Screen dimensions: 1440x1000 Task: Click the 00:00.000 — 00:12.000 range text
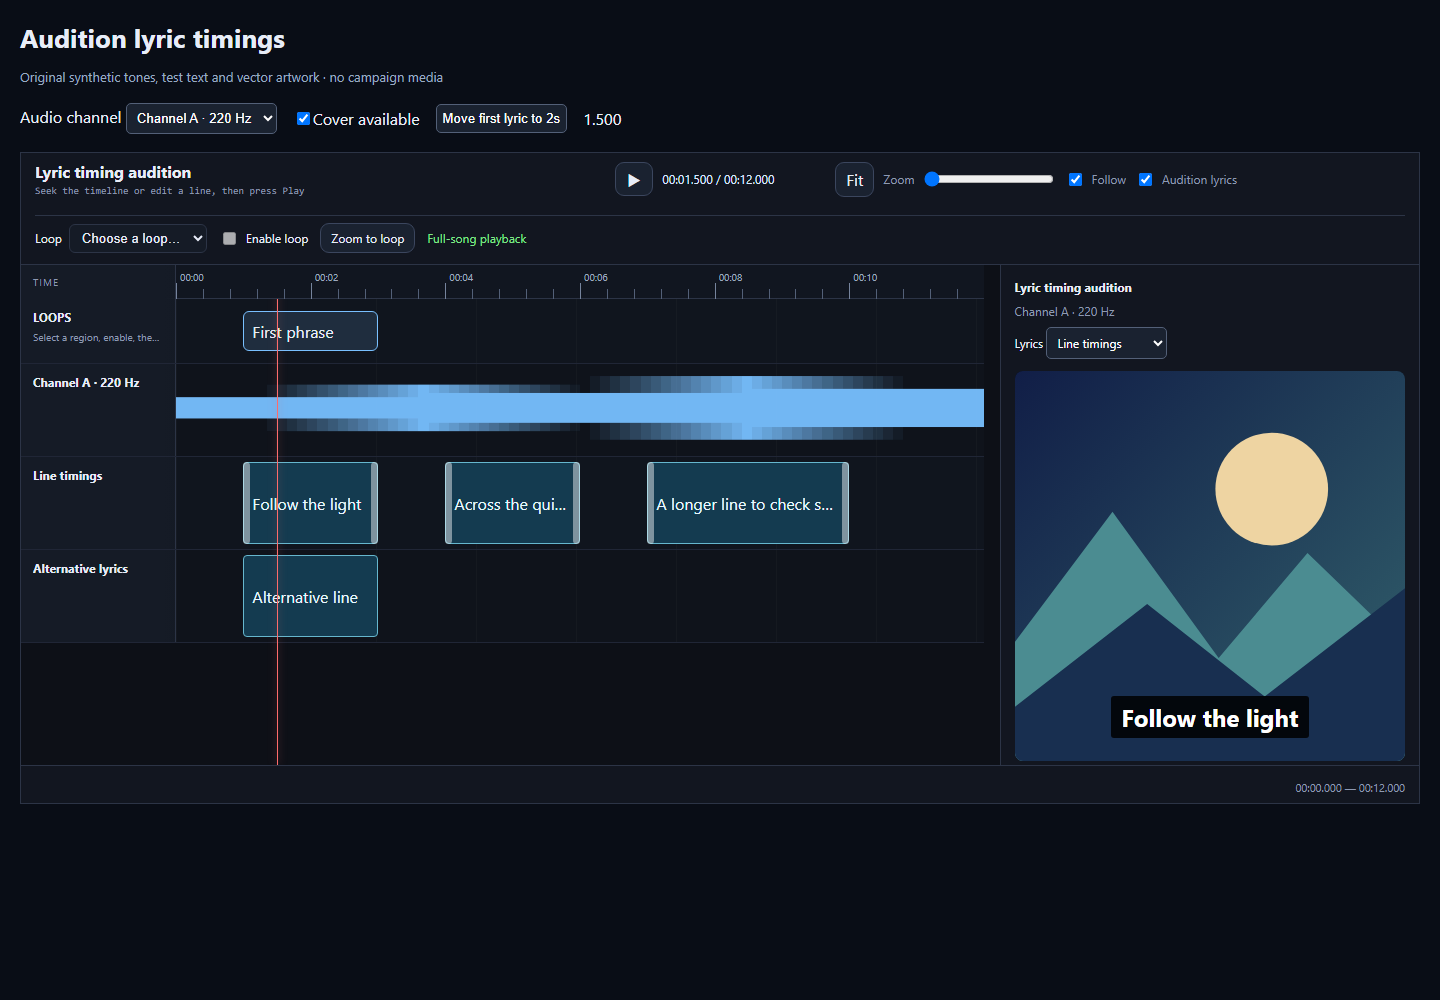(x=1350, y=788)
